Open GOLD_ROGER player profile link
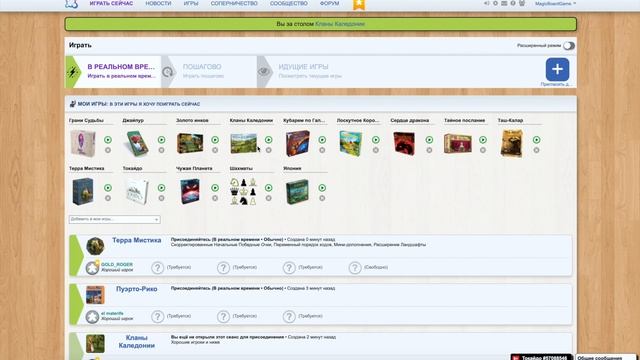The image size is (640, 360). tap(117, 264)
